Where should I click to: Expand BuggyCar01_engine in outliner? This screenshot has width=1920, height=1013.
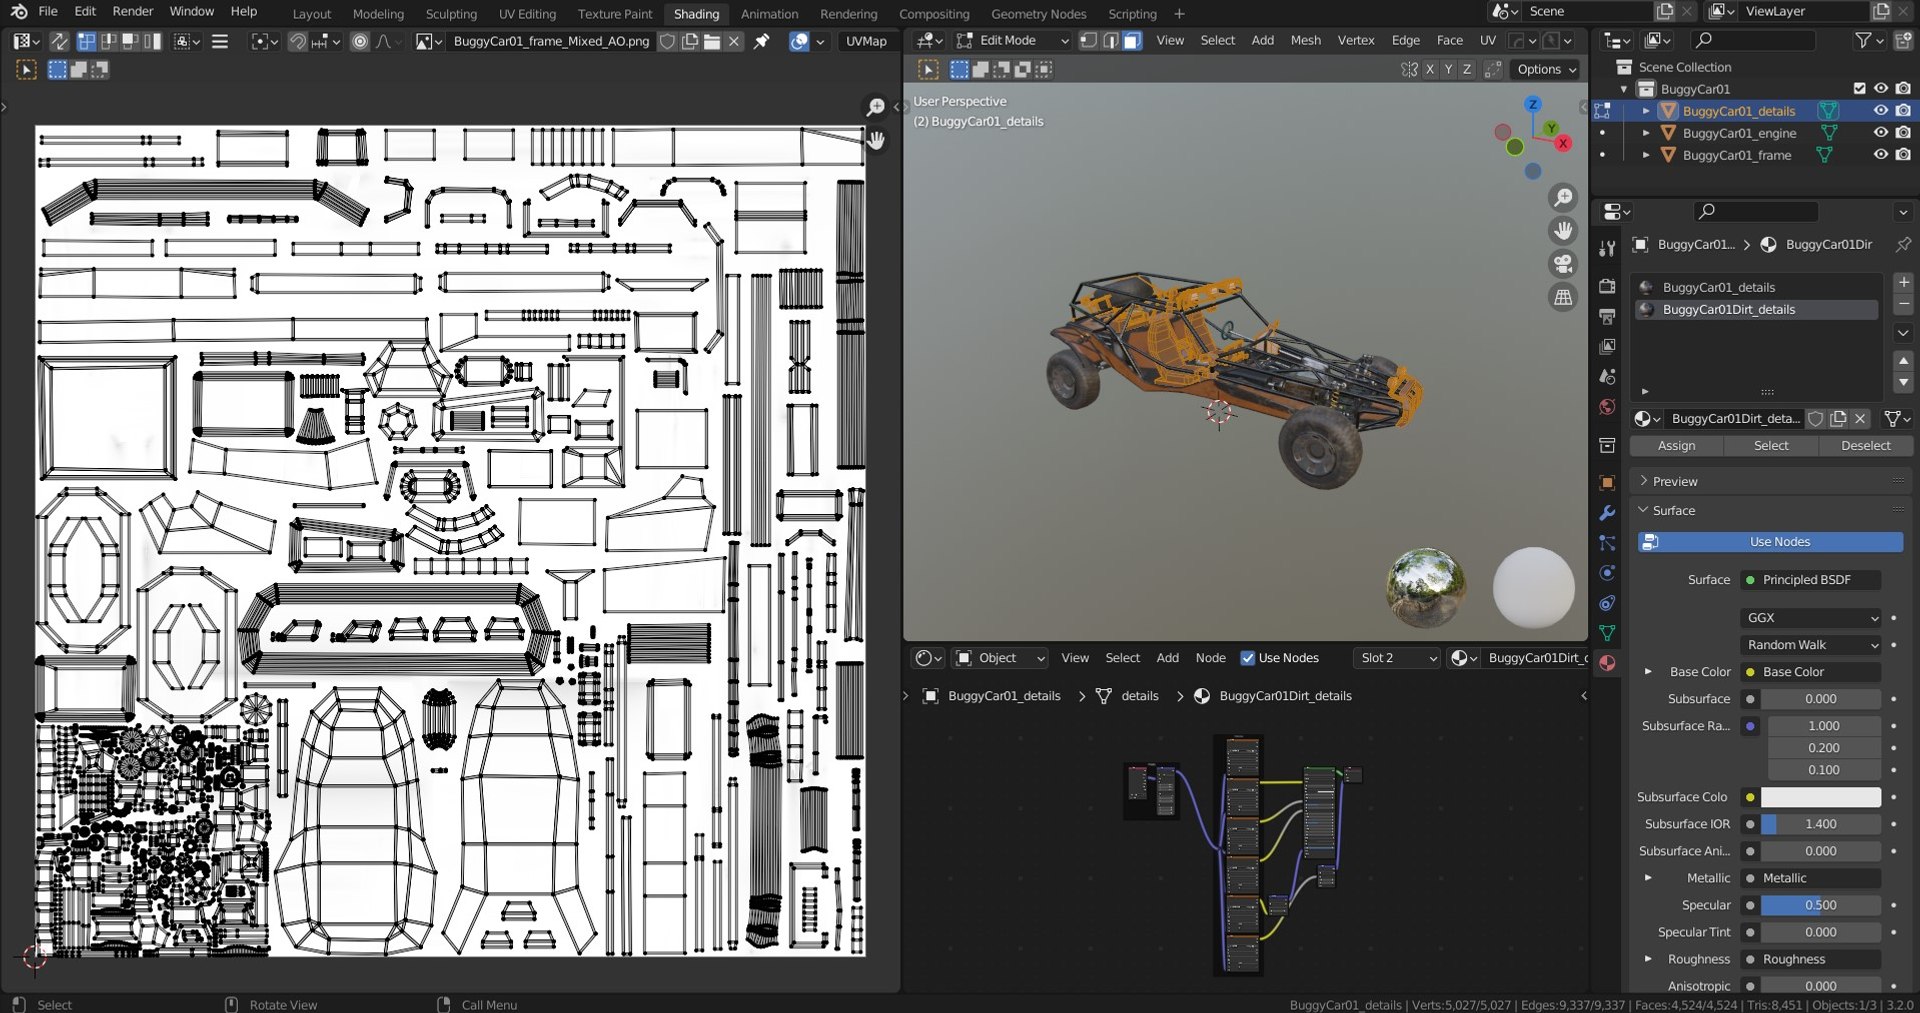[x=1646, y=133]
